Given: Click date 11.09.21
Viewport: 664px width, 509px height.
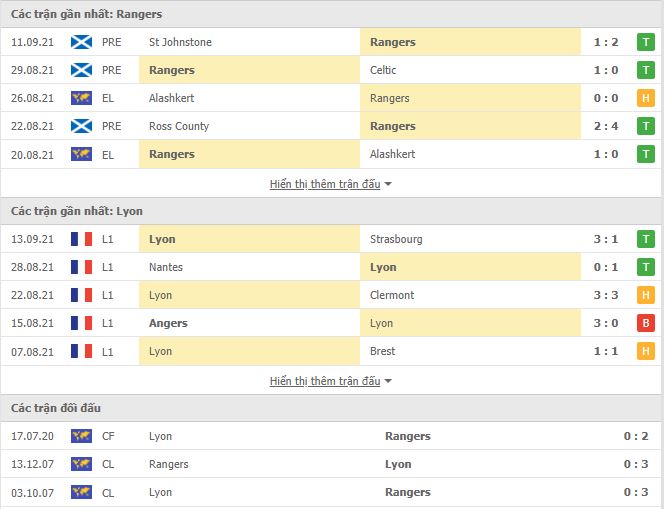Looking at the screenshot, I should [33, 42].
